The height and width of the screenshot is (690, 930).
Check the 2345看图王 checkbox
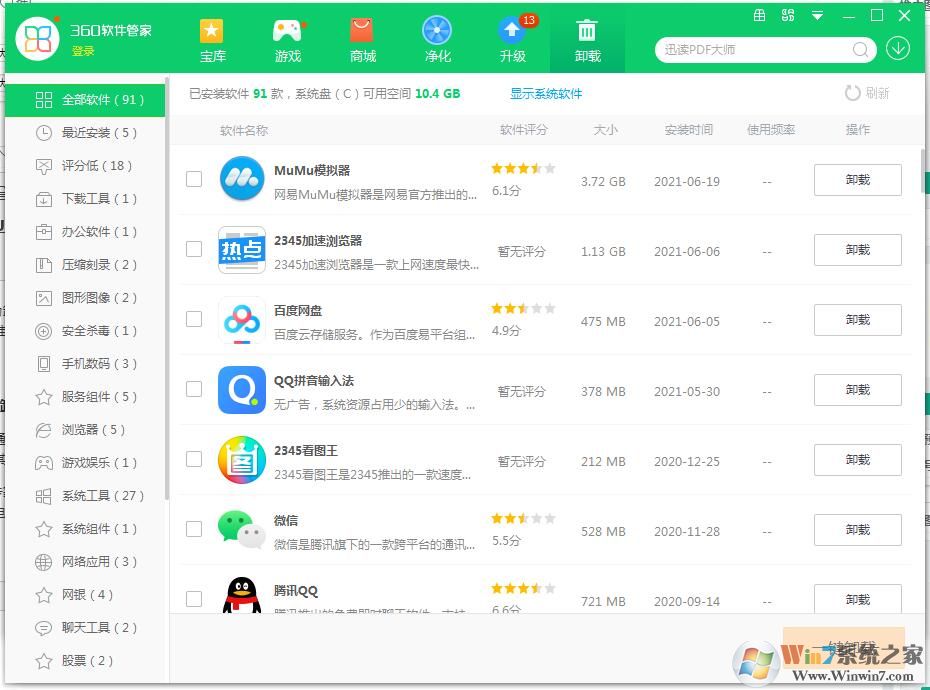194,459
